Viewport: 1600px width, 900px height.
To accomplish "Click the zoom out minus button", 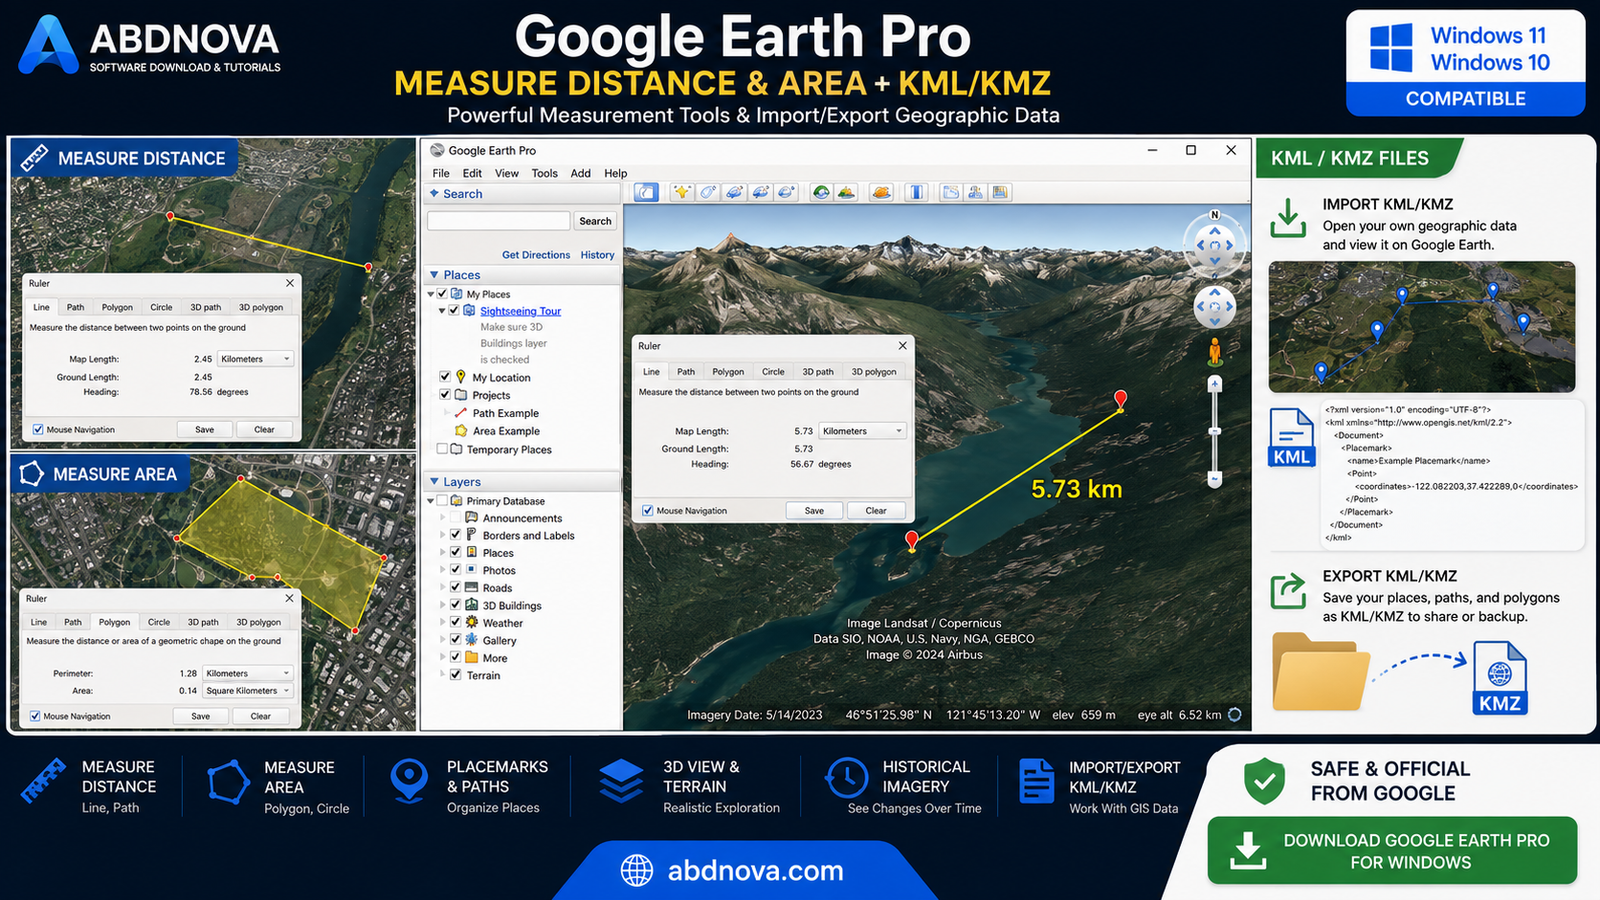I will [1215, 480].
